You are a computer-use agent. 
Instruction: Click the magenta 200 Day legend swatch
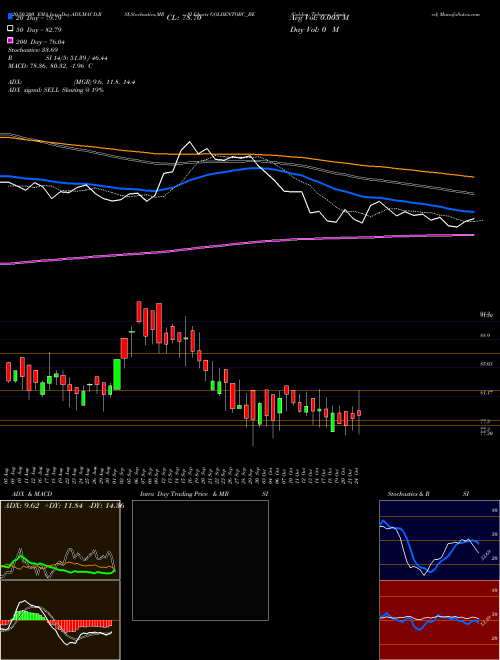tap(10, 40)
